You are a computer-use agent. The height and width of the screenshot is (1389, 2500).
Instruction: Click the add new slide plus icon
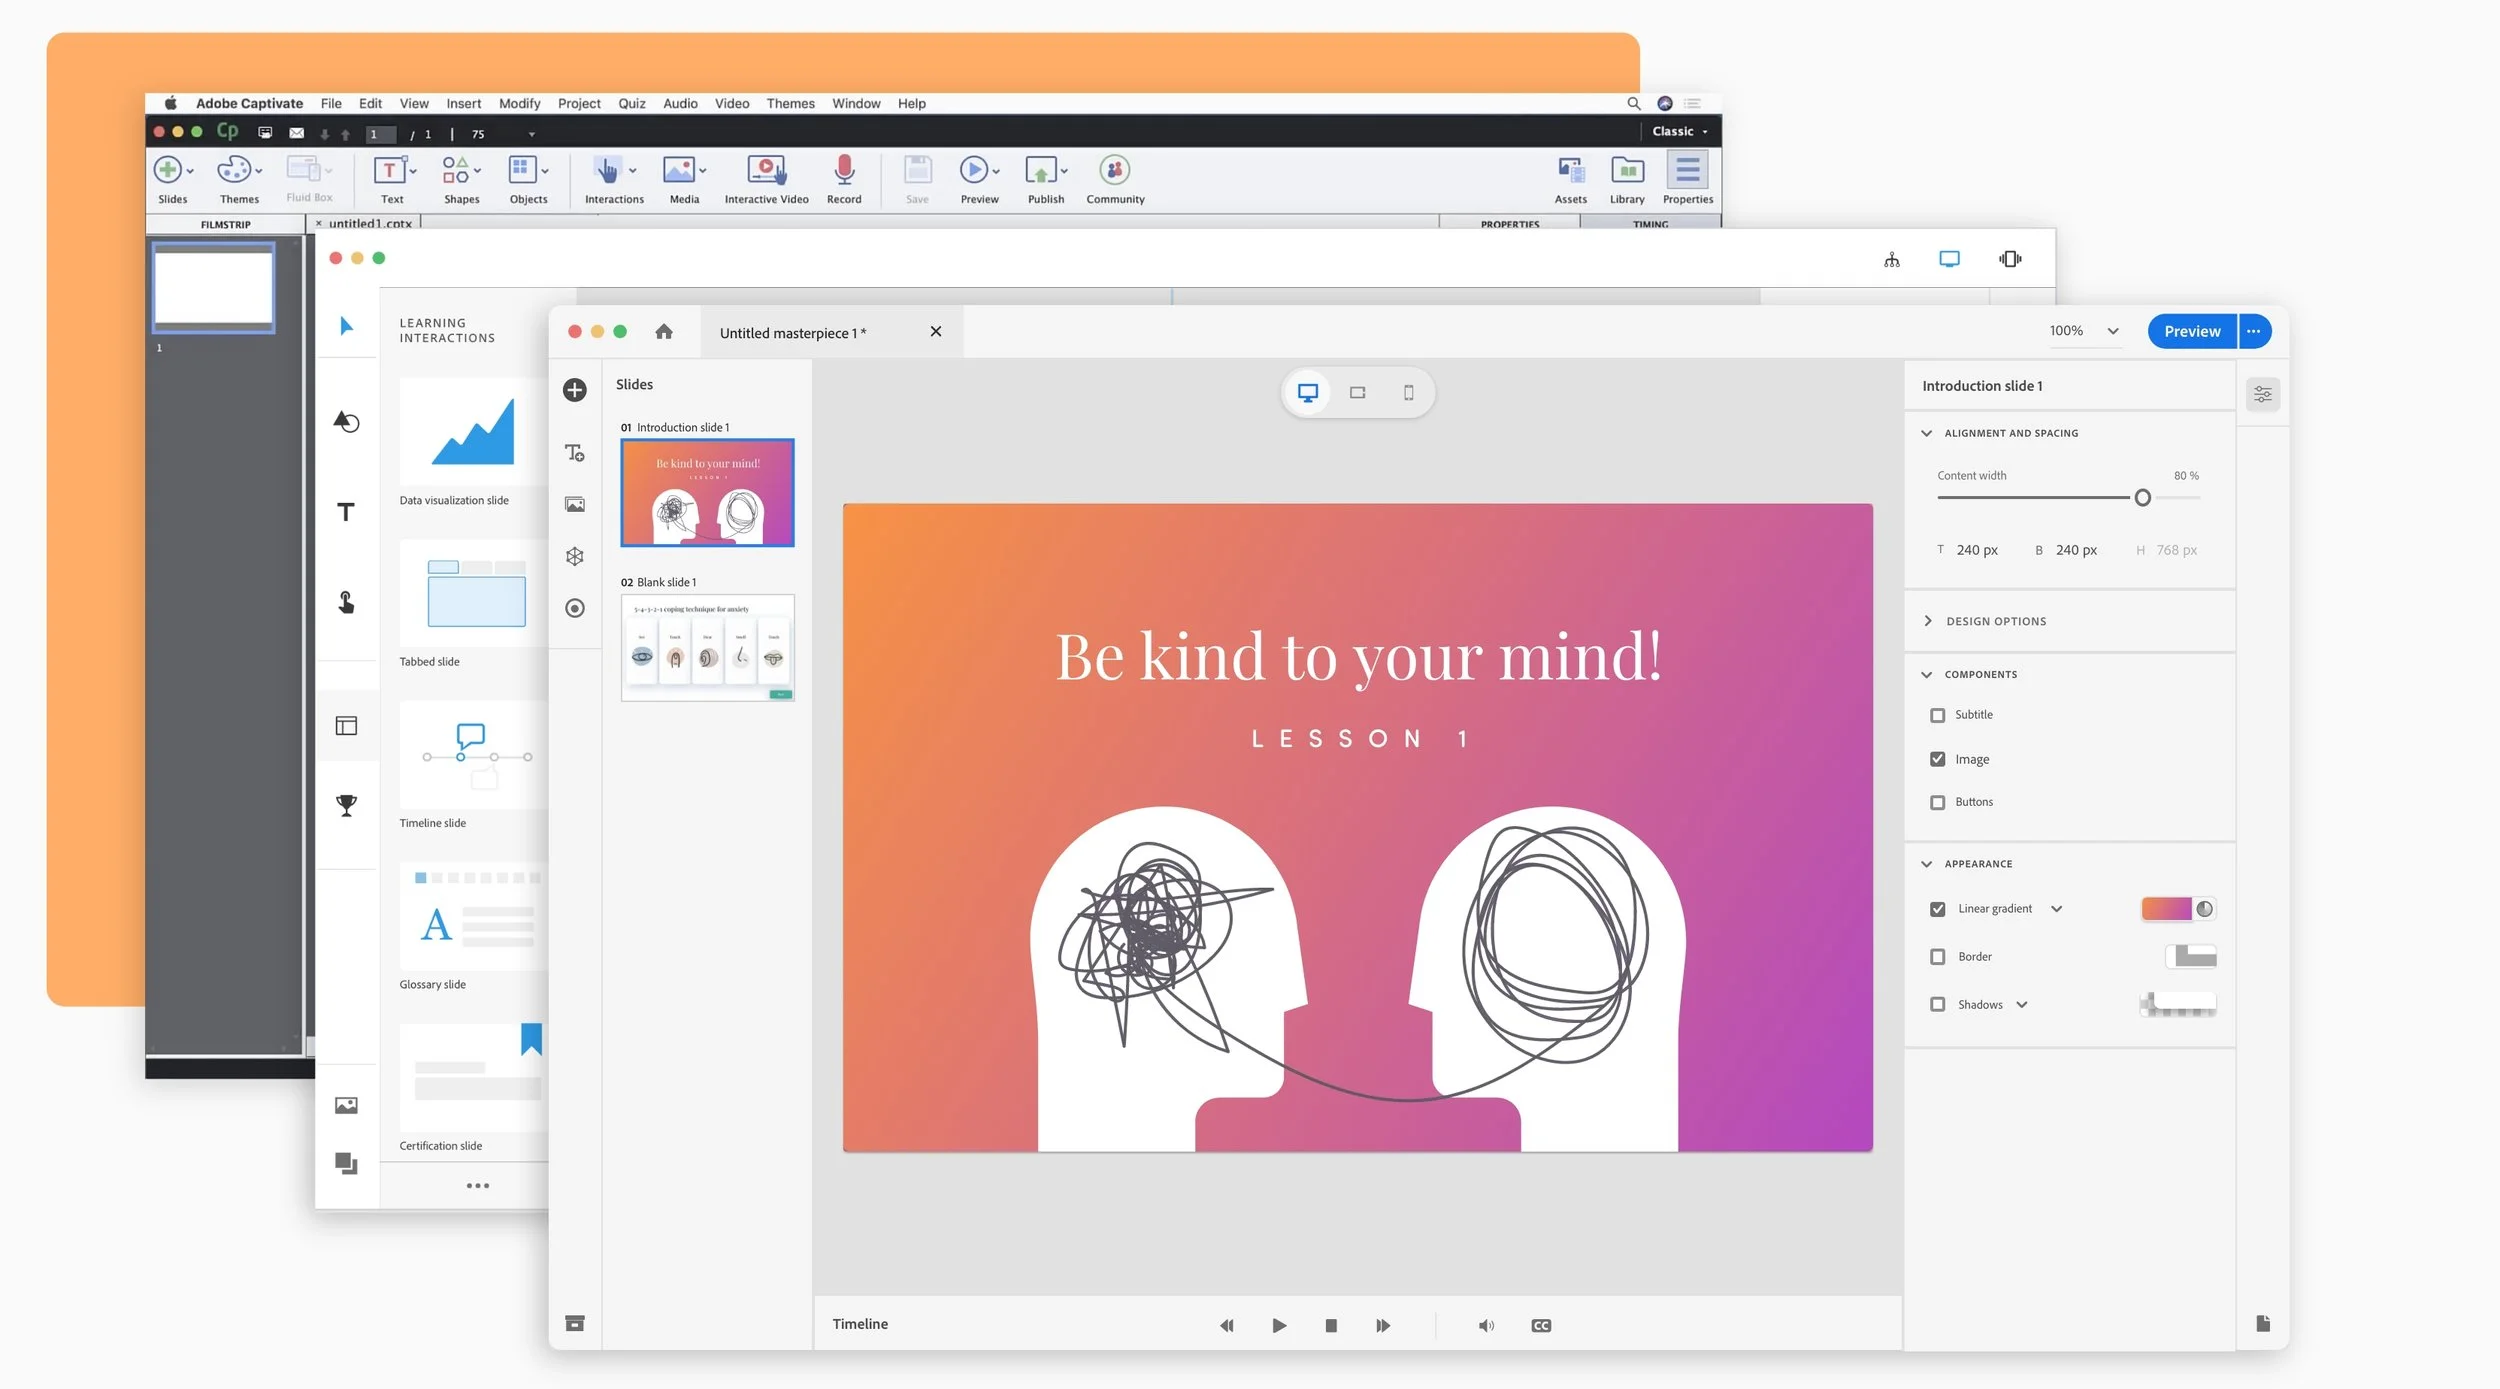(574, 390)
